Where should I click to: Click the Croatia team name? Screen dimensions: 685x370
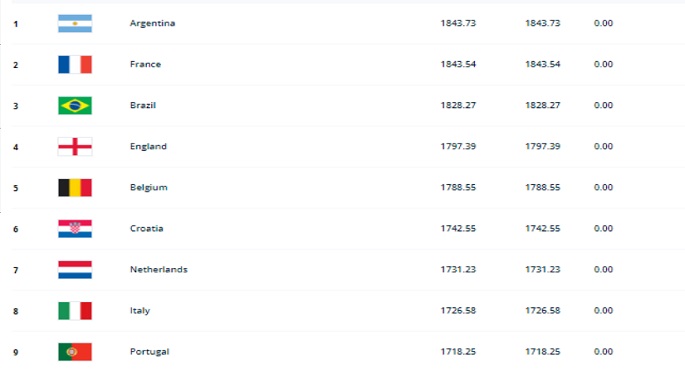(x=146, y=228)
